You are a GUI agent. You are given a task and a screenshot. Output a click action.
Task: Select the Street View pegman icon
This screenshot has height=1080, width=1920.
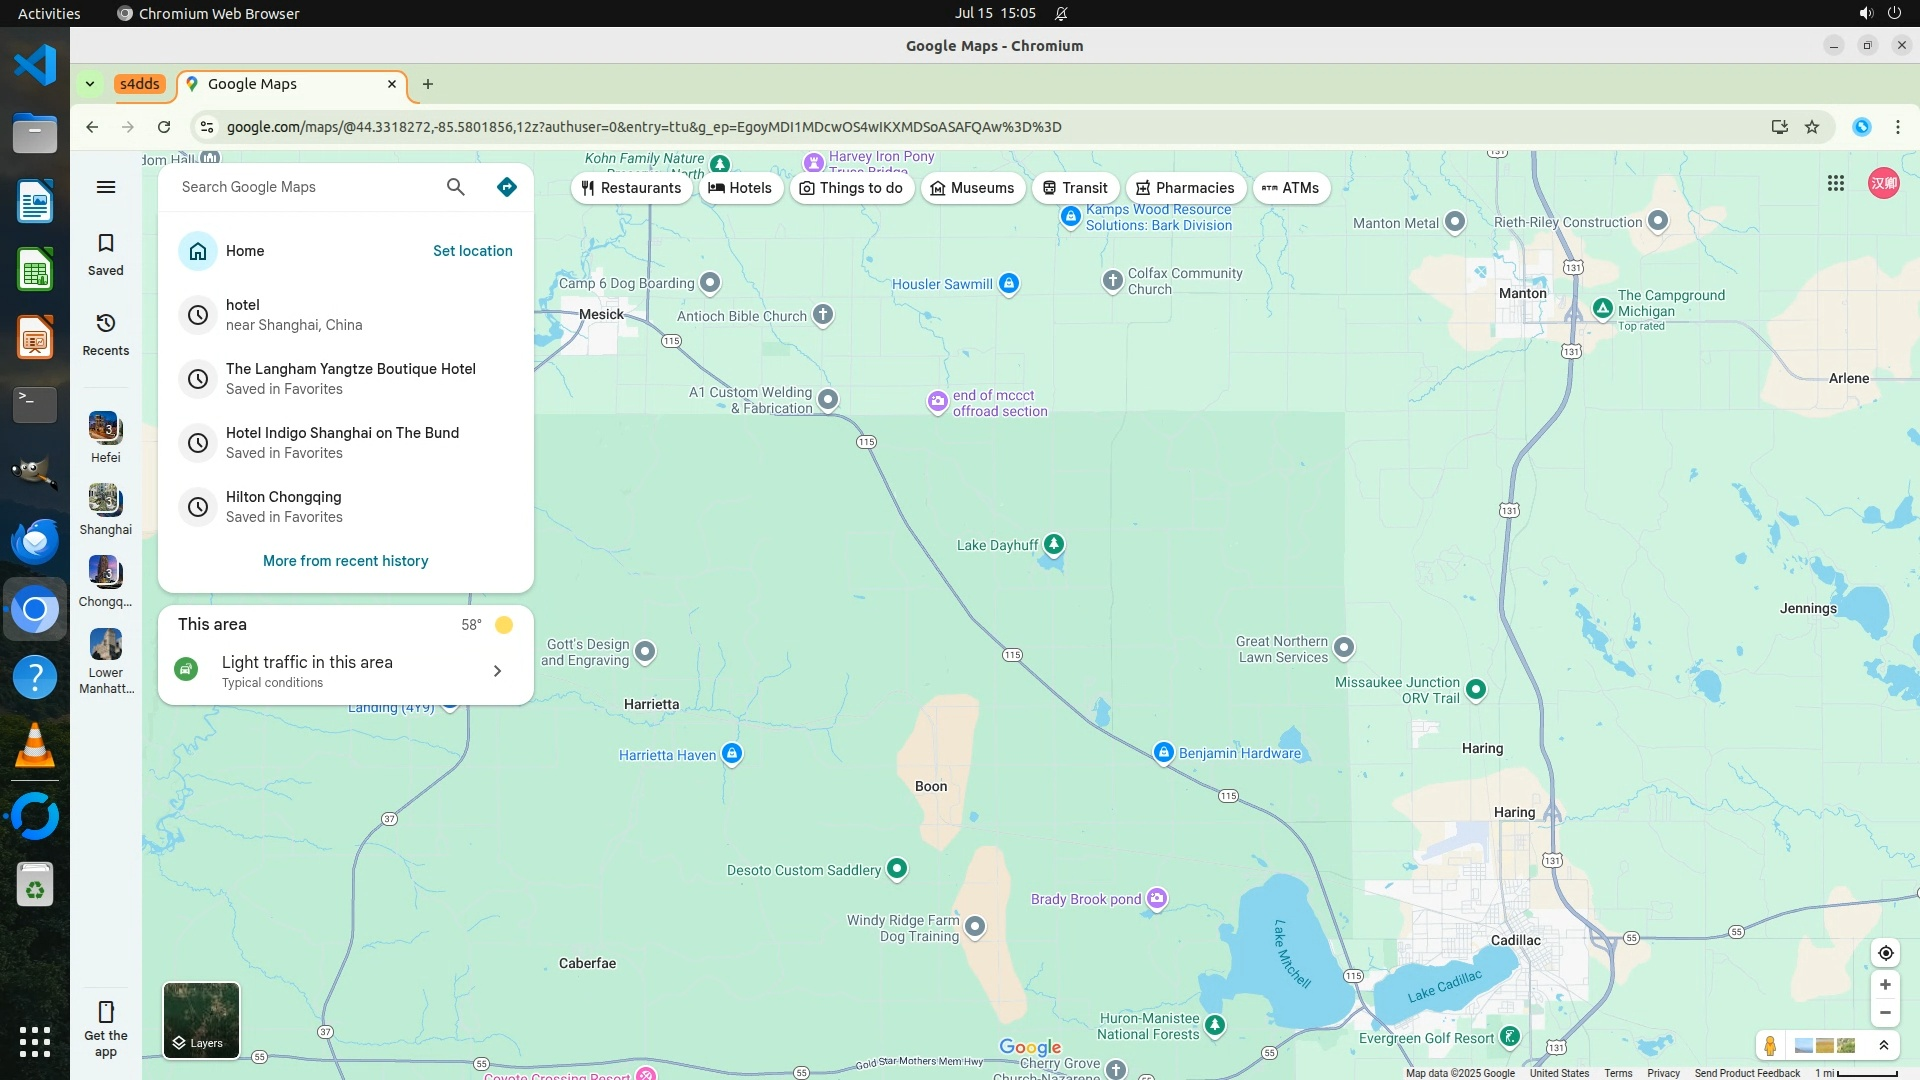click(x=1770, y=1046)
